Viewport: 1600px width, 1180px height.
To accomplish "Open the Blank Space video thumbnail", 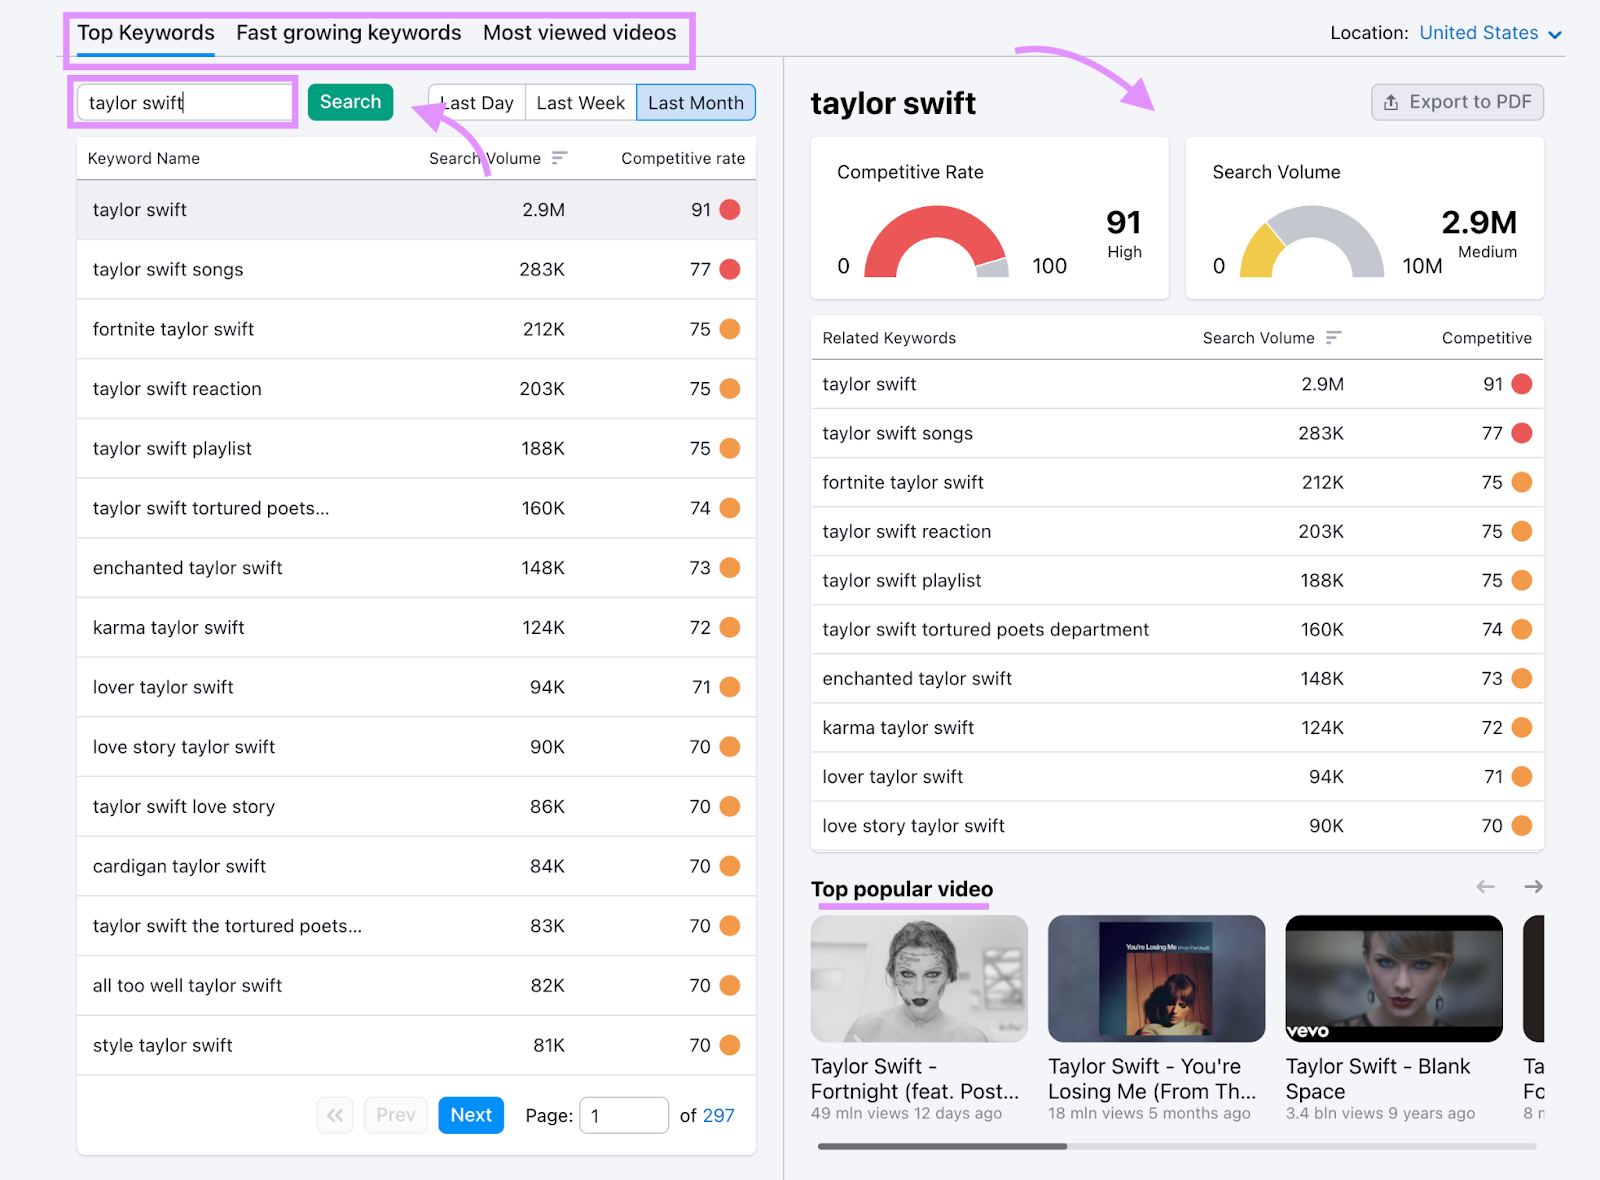I will 1394,979.
